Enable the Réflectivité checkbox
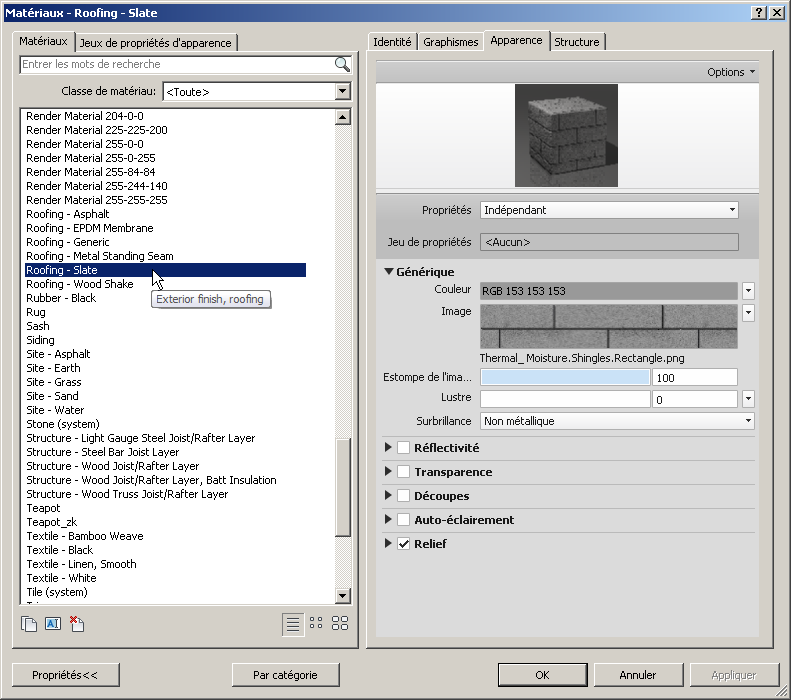Viewport: 791px width, 700px height. pyautogui.click(x=404, y=448)
